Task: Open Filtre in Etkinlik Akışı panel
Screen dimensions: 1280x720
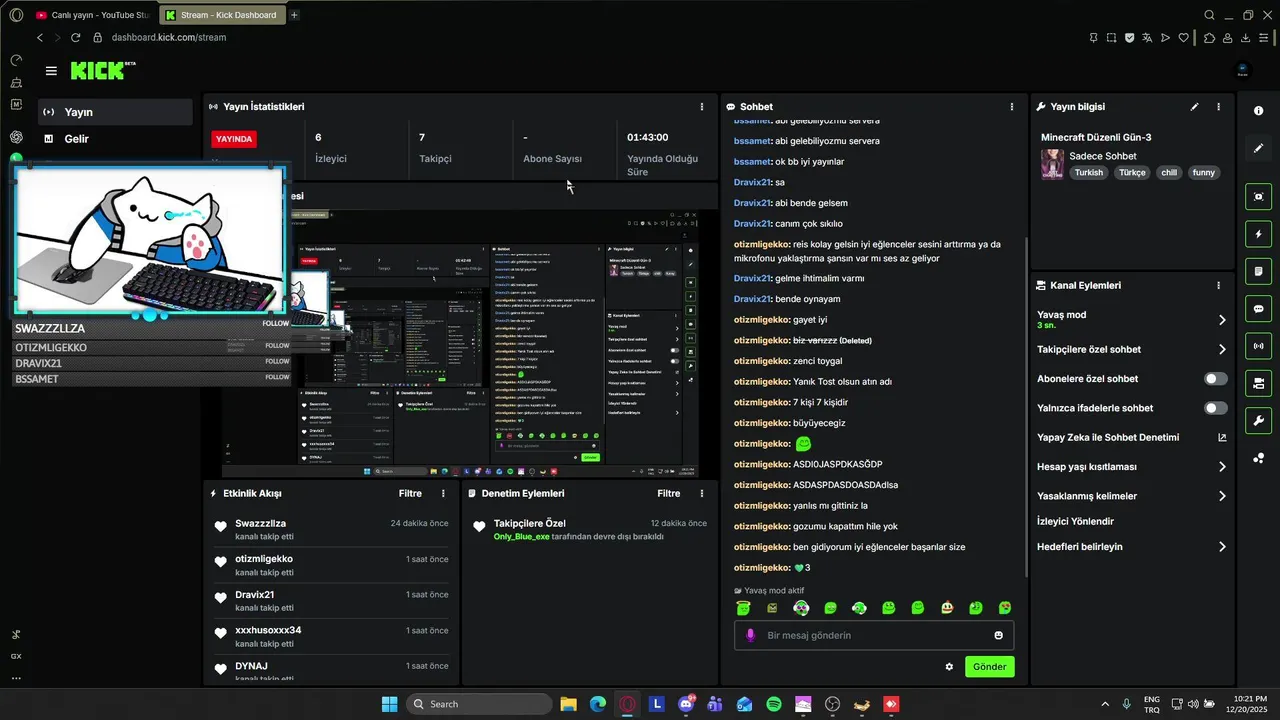Action: 410,493
